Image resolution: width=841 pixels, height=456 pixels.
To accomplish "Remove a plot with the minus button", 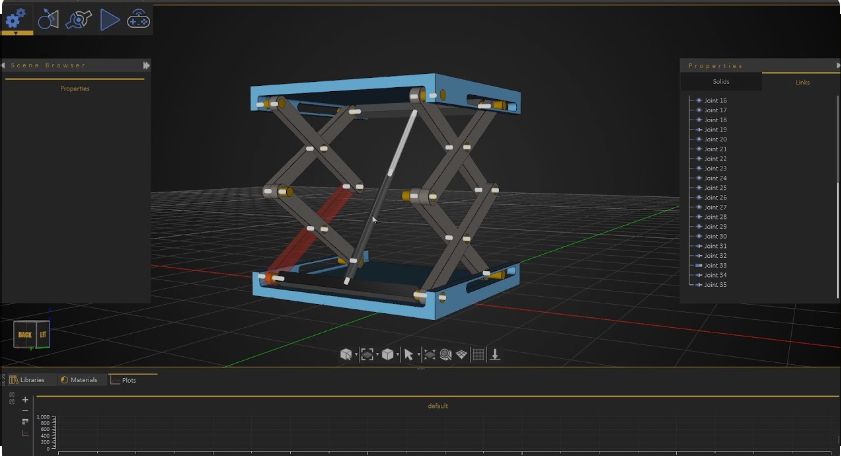I will [x=25, y=410].
